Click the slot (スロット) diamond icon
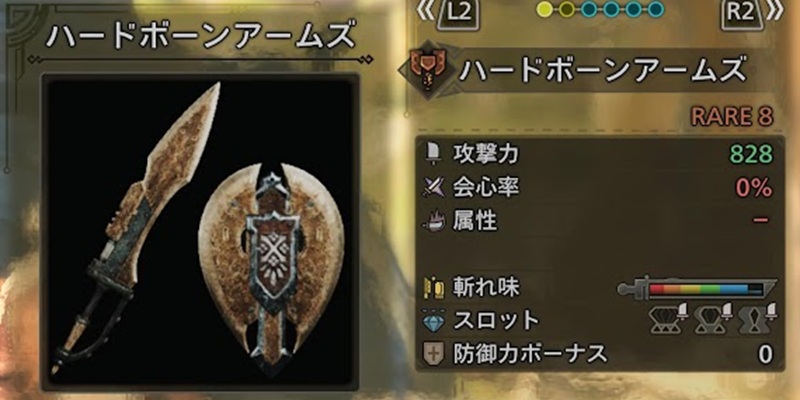The width and height of the screenshot is (800, 400). [434, 320]
